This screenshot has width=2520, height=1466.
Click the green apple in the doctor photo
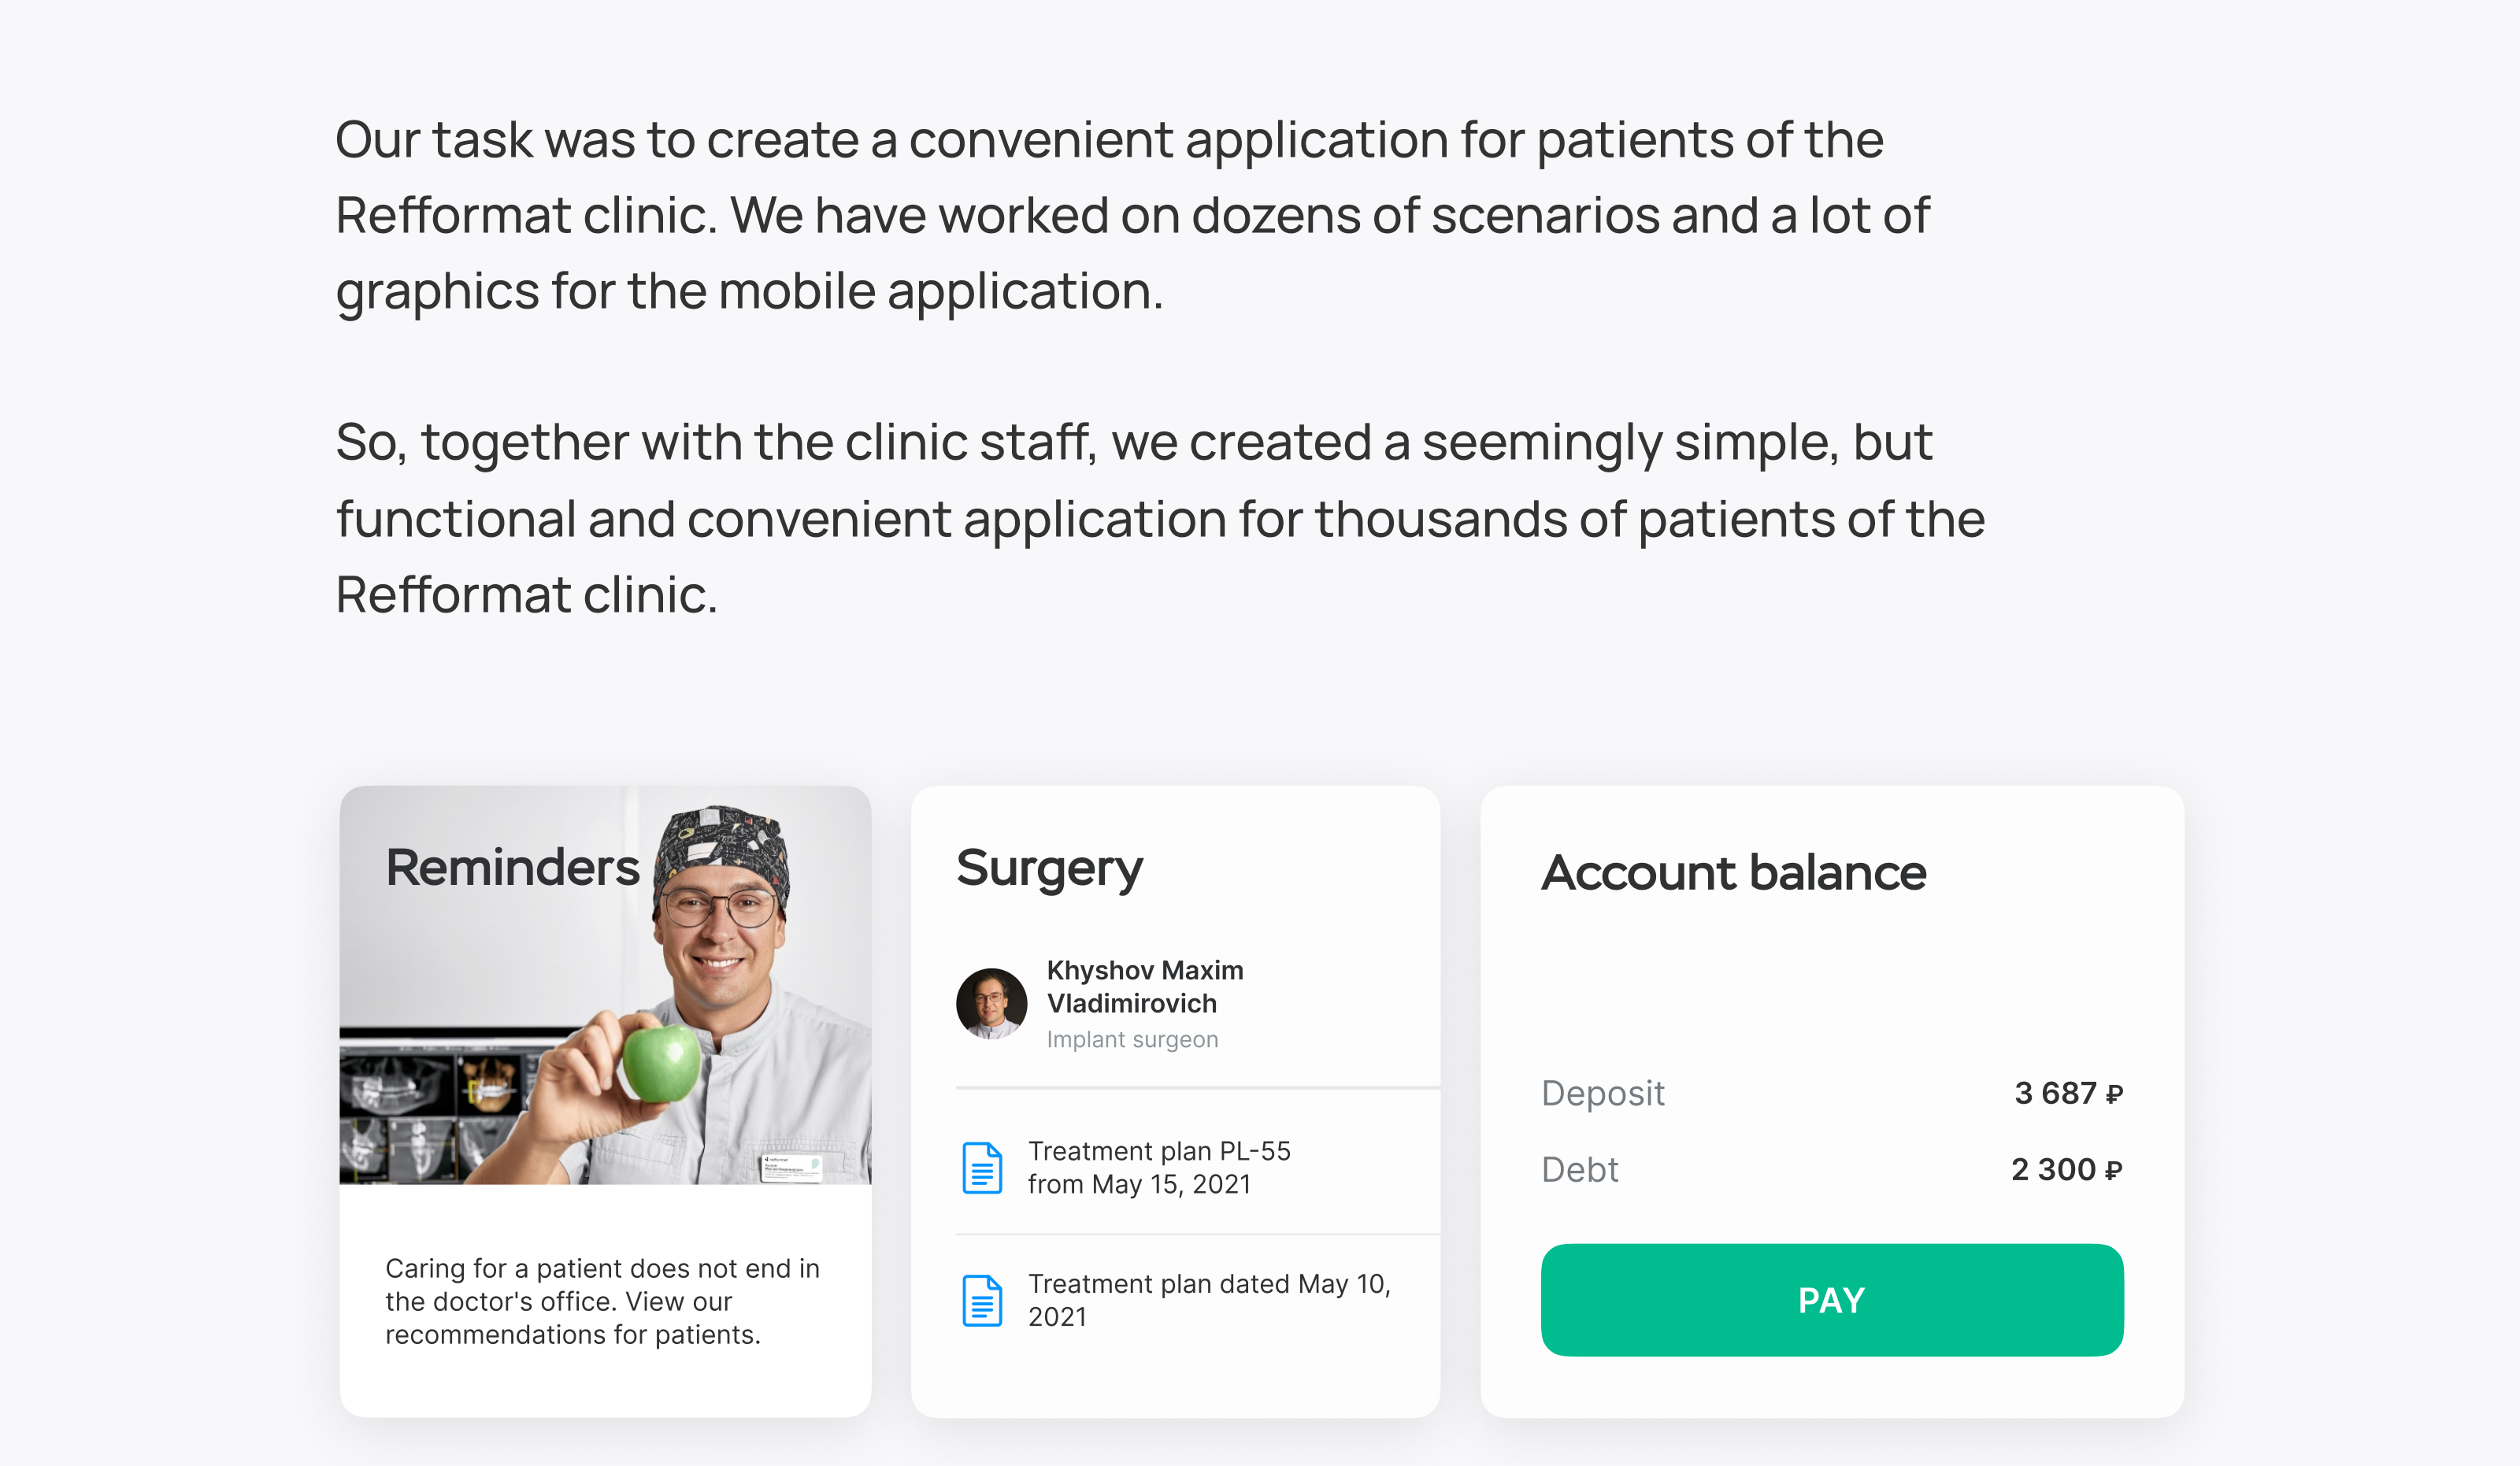[x=661, y=1063]
